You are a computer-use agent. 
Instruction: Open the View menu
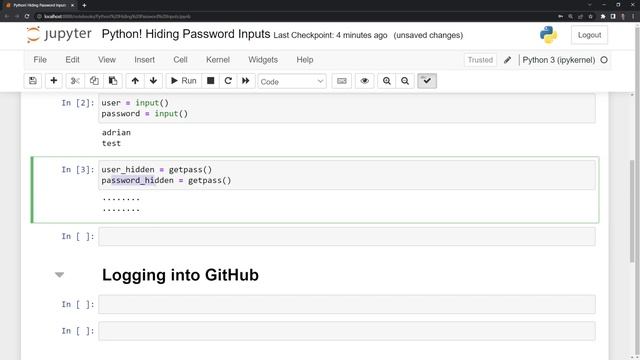[x=107, y=60]
